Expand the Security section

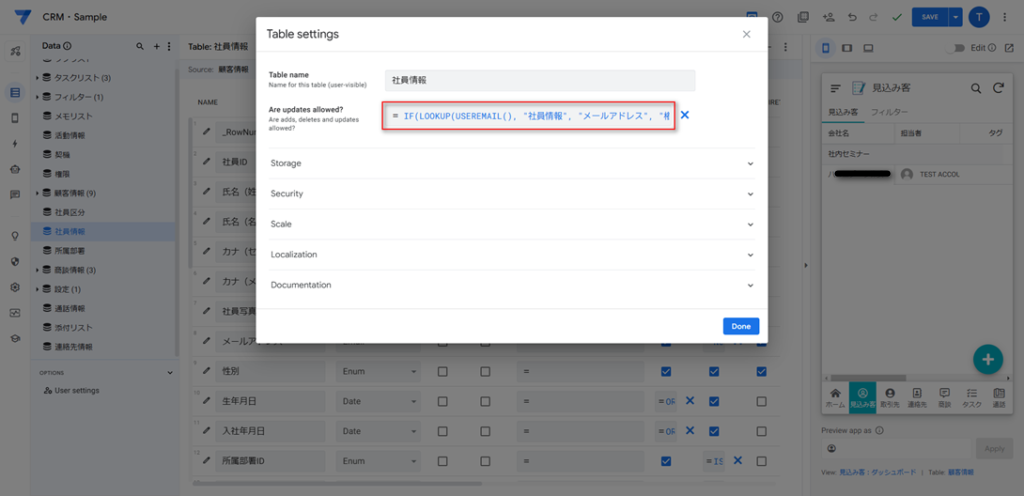[511, 193]
